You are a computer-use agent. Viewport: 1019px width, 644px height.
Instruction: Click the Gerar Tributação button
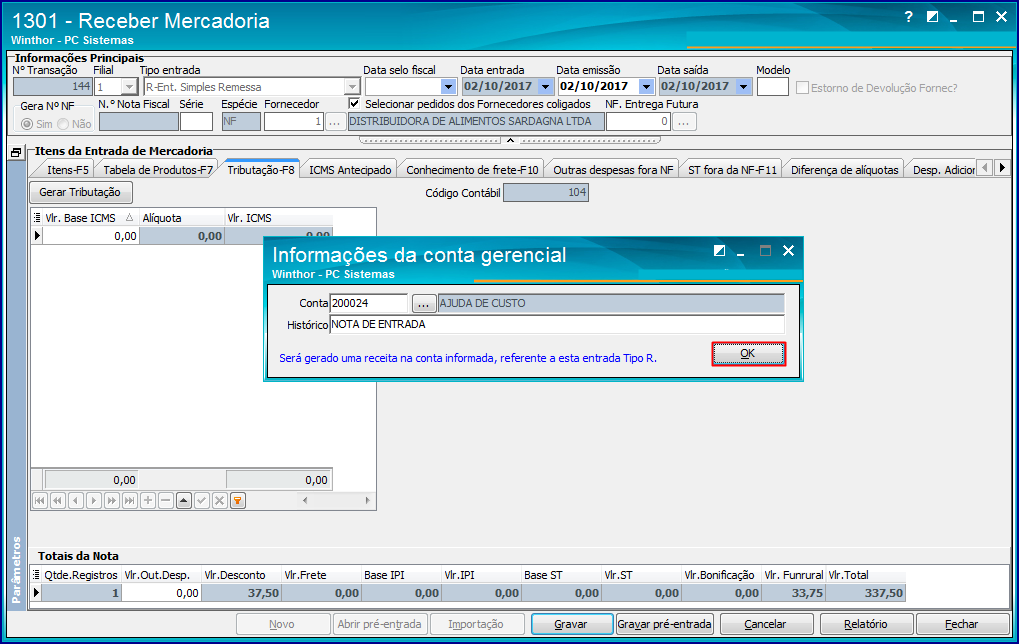pyautogui.click(x=80, y=192)
